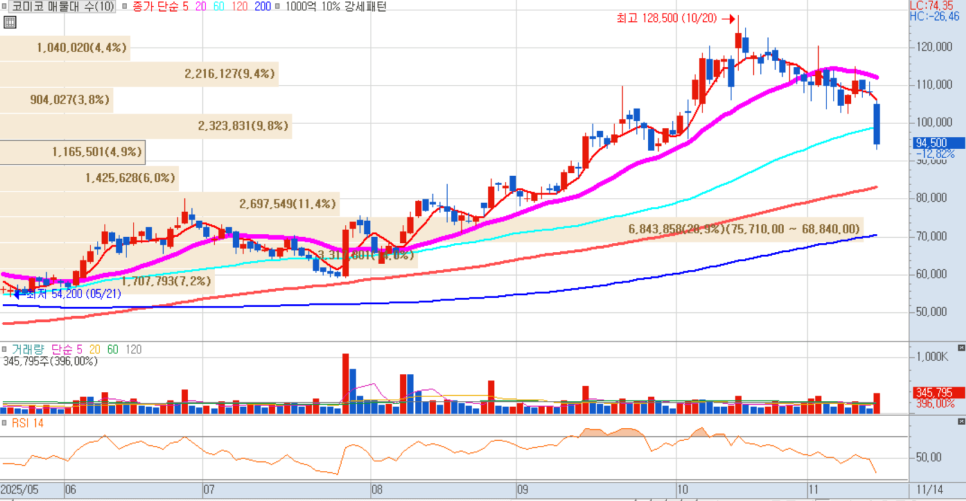966x501 pixels.
Task: Select the 1000억 10% 강세패턴 indicator label
Action: (336, 7)
